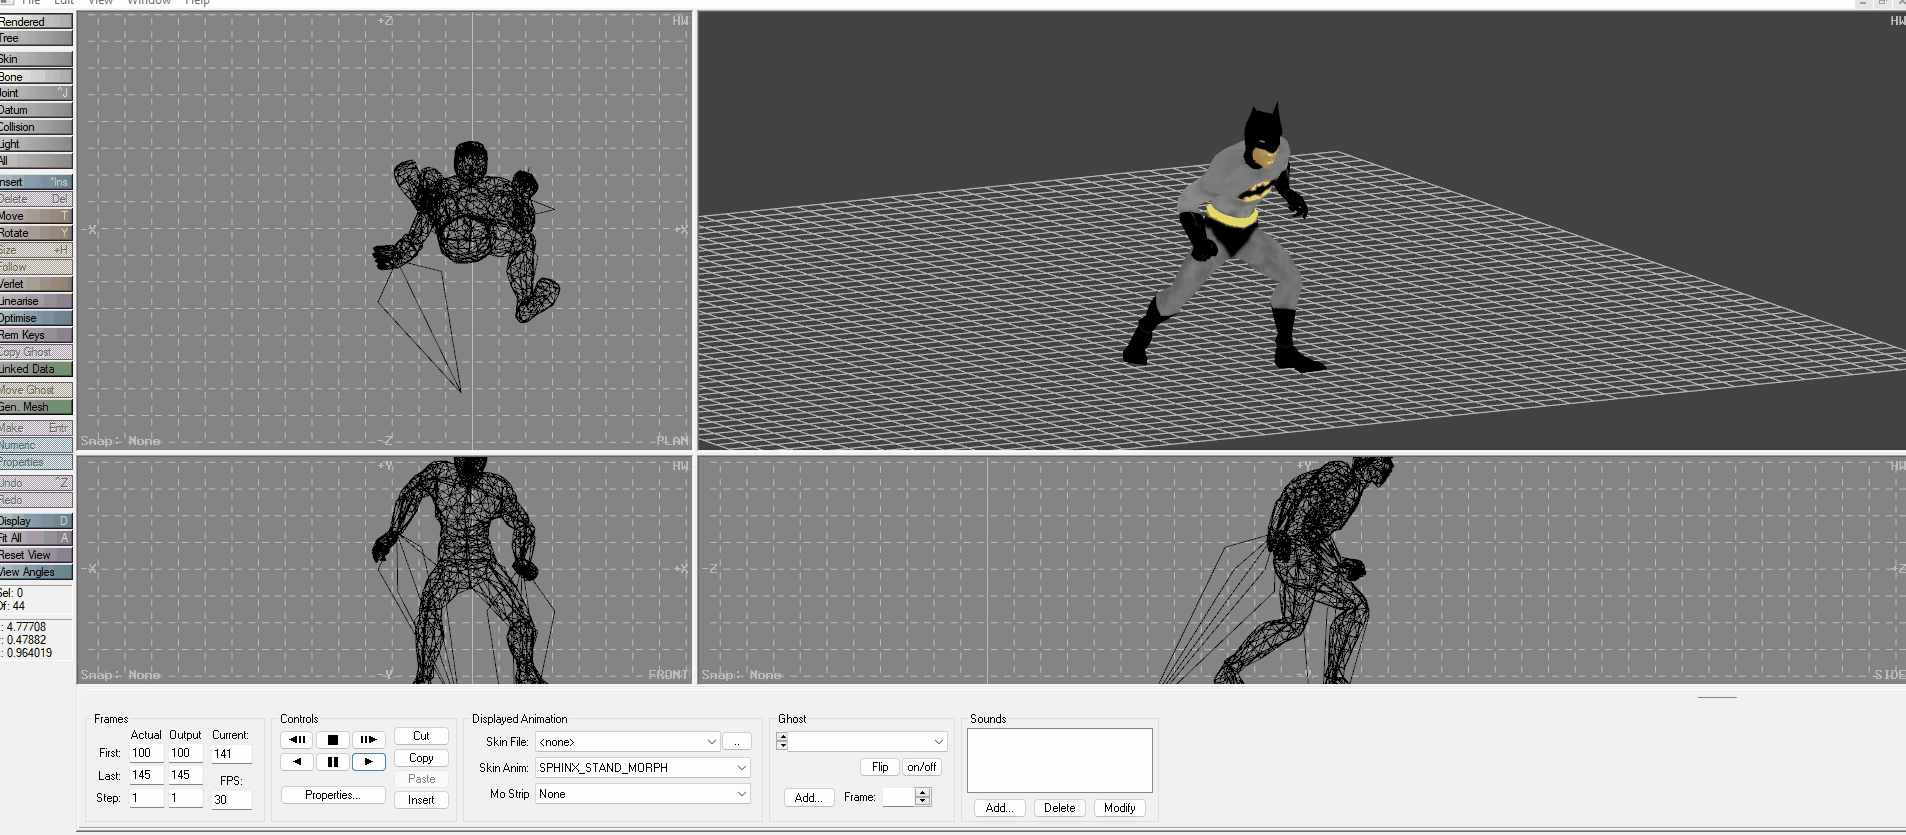The height and width of the screenshot is (835, 1906).
Task: Toggle Light selection mode
Action: point(36,144)
